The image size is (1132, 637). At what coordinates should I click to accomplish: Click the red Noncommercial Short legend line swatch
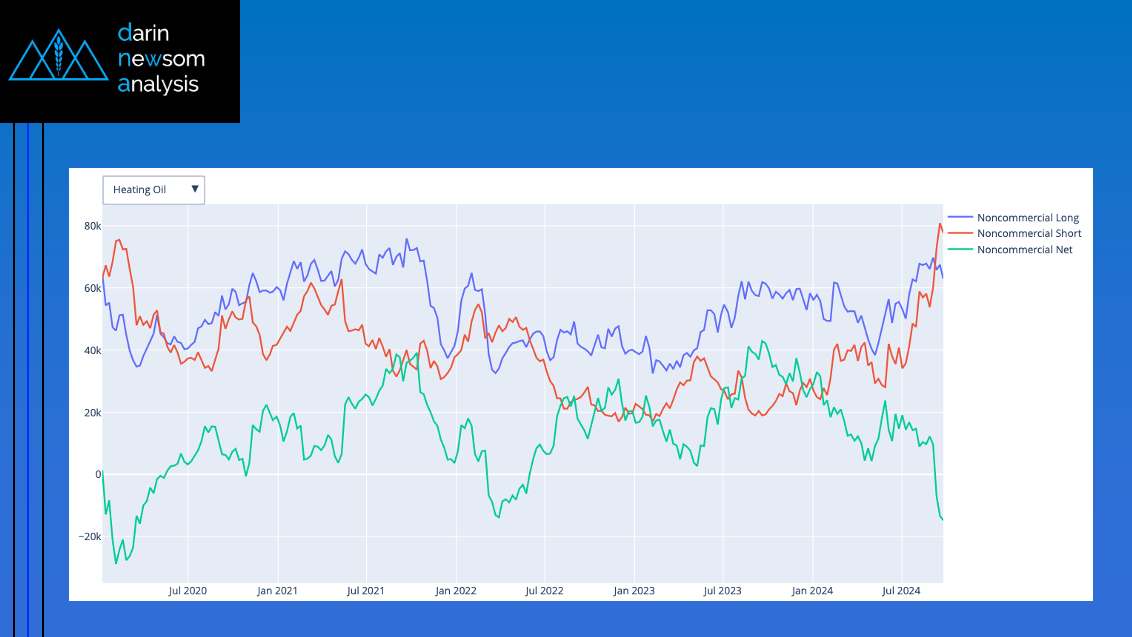pyautogui.click(x=959, y=234)
